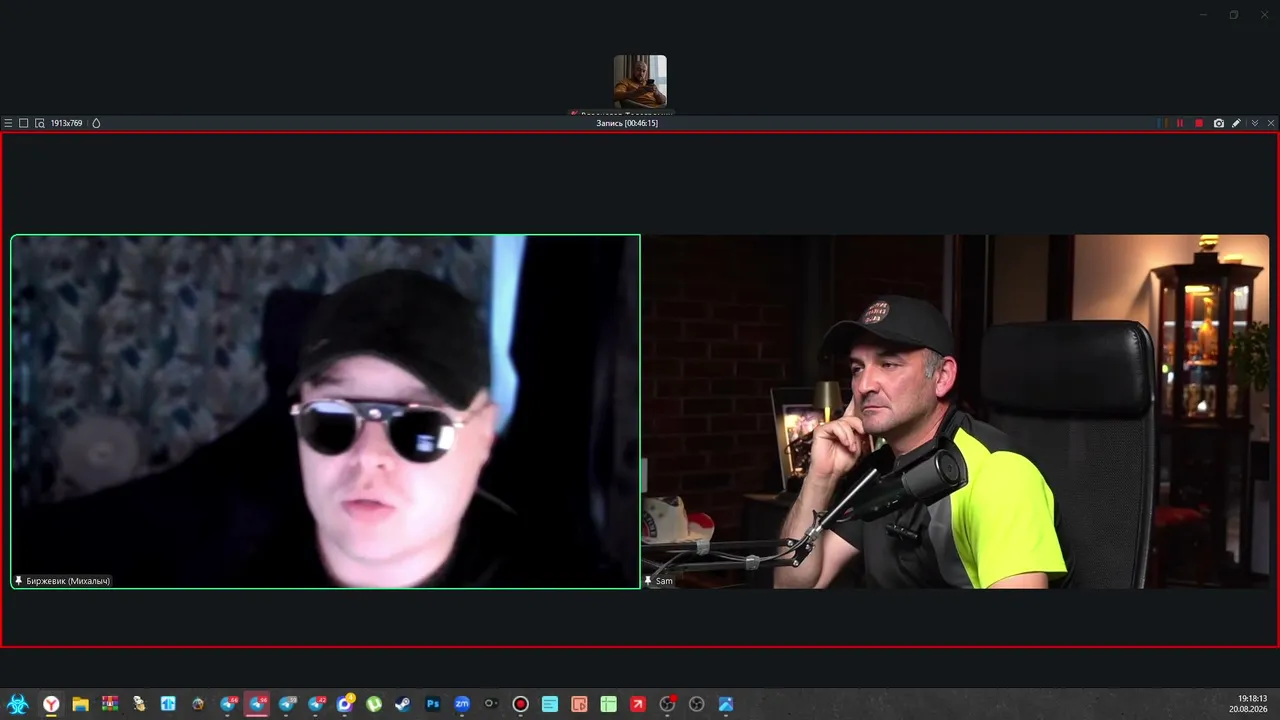The image size is (1280, 720).
Task: Open Yandex Browser from the taskbar
Action: [51, 704]
